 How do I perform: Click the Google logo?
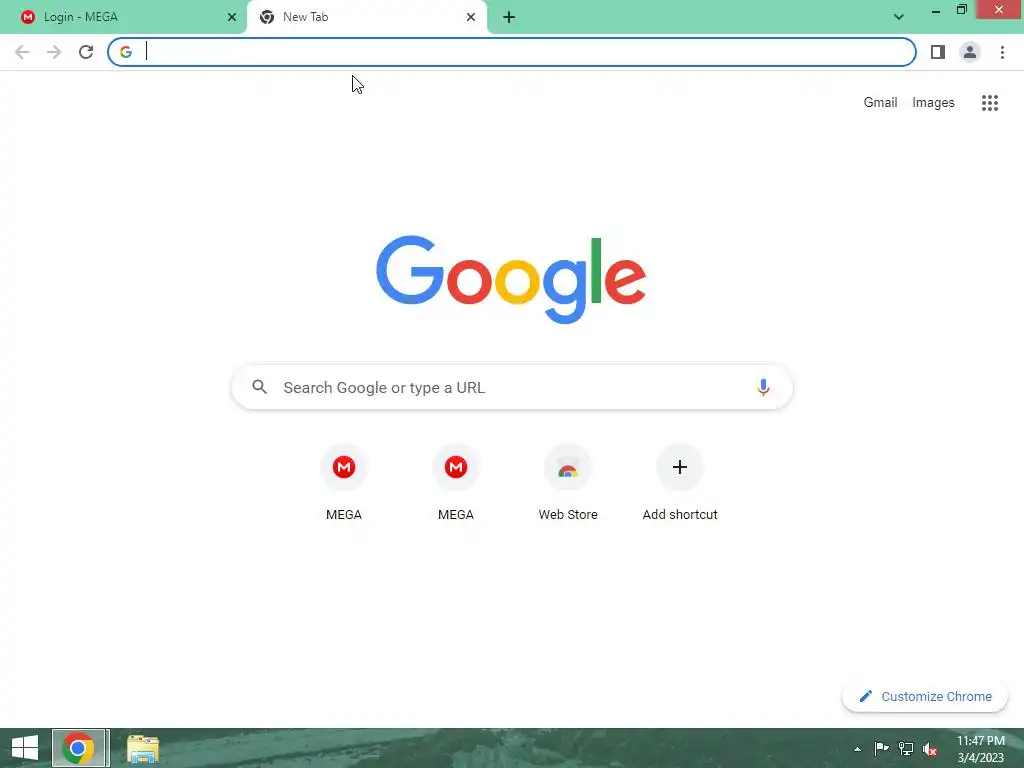coord(511,279)
